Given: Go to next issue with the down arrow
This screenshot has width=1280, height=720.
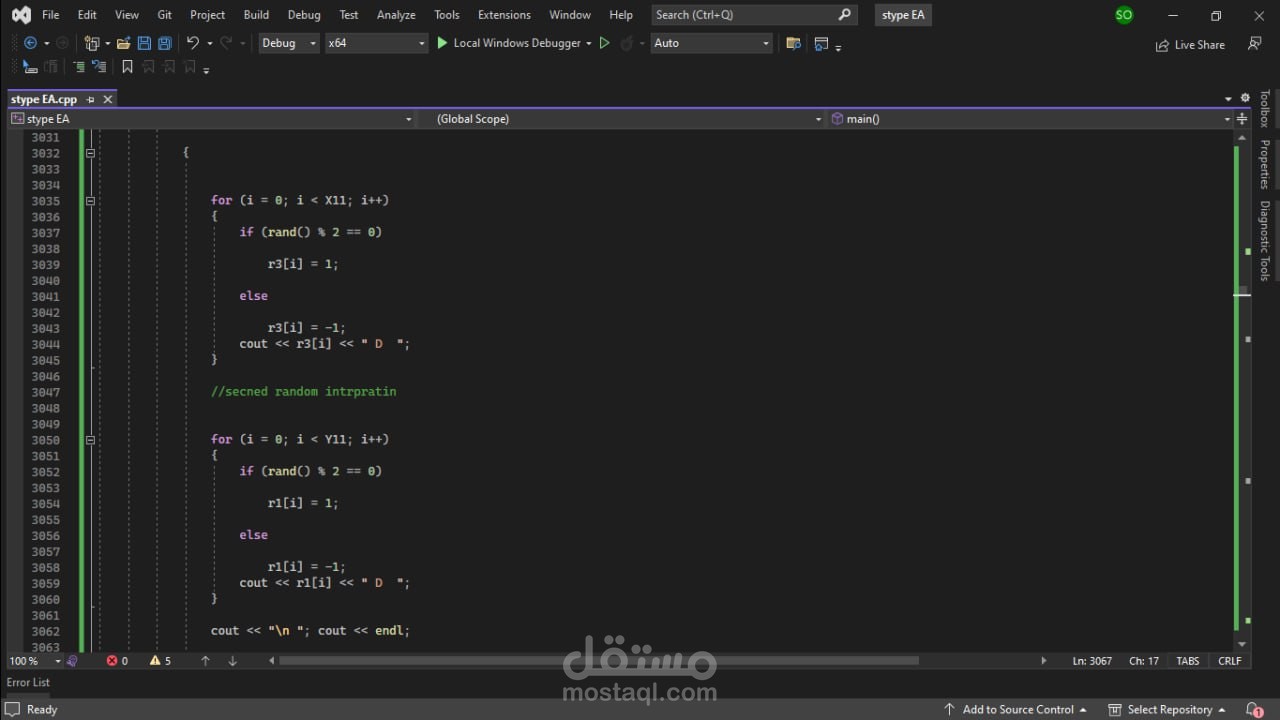Looking at the screenshot, I should pos(233,661).
